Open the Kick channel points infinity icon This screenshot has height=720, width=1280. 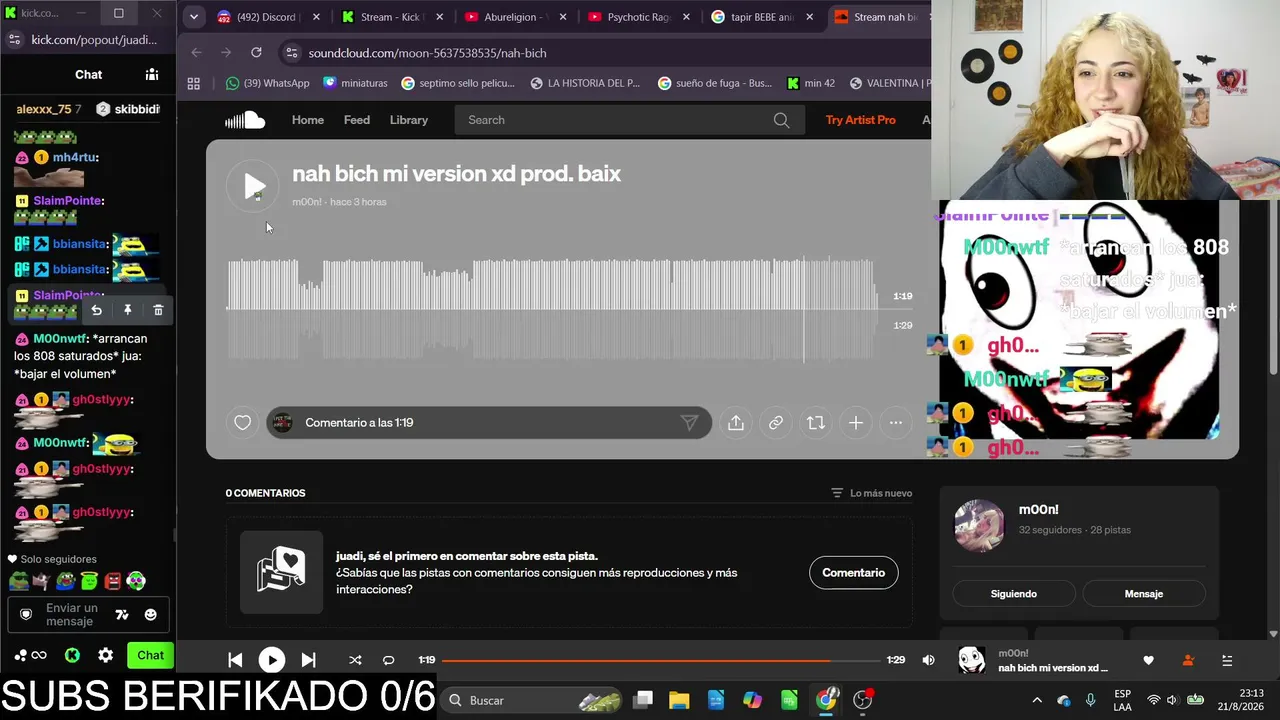pos(39,656)
